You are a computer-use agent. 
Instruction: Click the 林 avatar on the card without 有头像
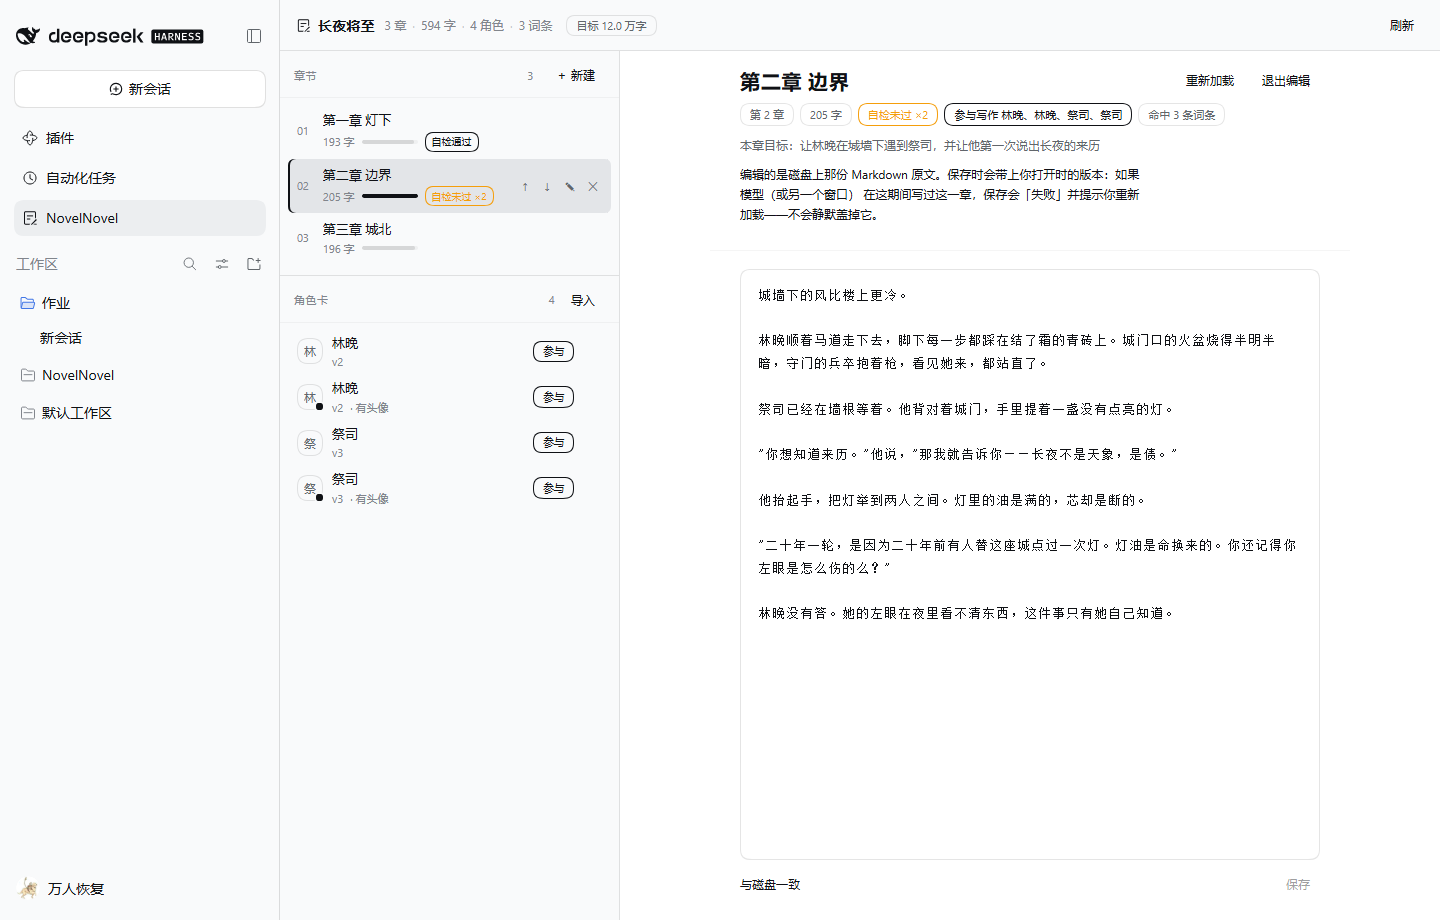(x=310, y=352)
